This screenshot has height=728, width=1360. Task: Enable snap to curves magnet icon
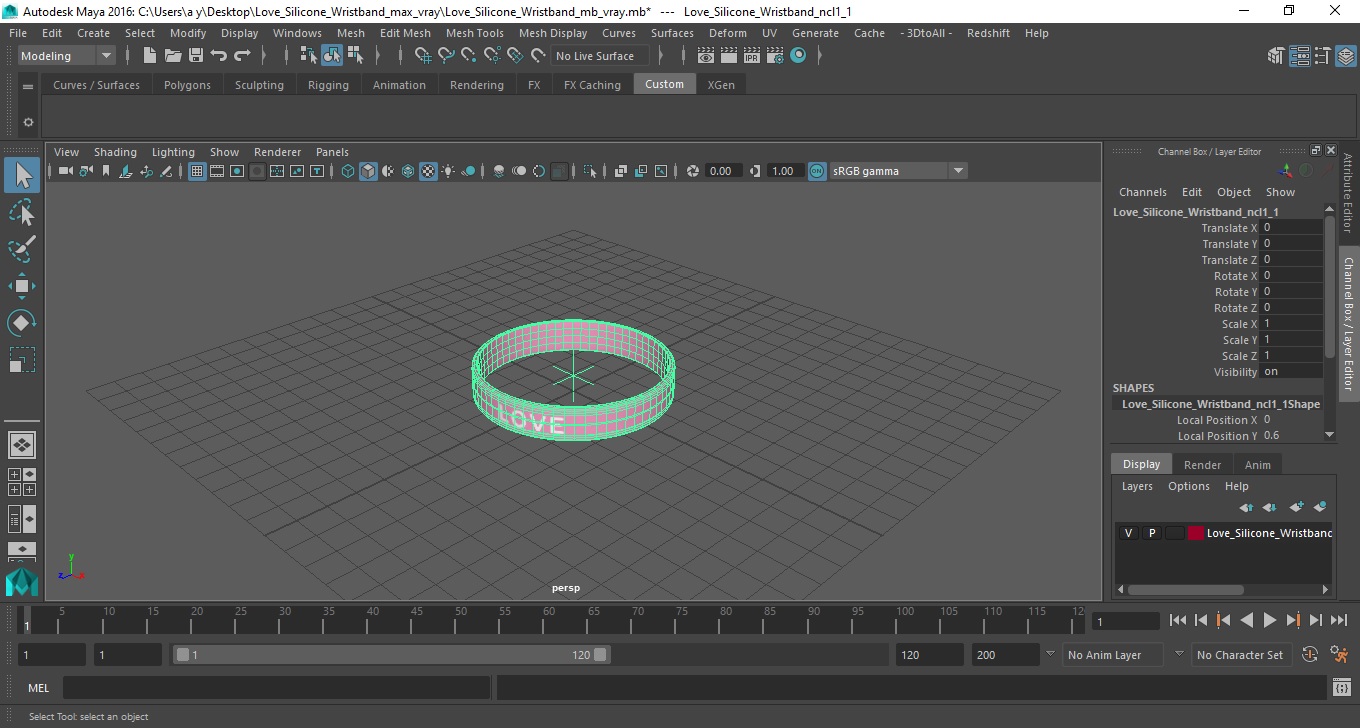[x=446, y=56]
